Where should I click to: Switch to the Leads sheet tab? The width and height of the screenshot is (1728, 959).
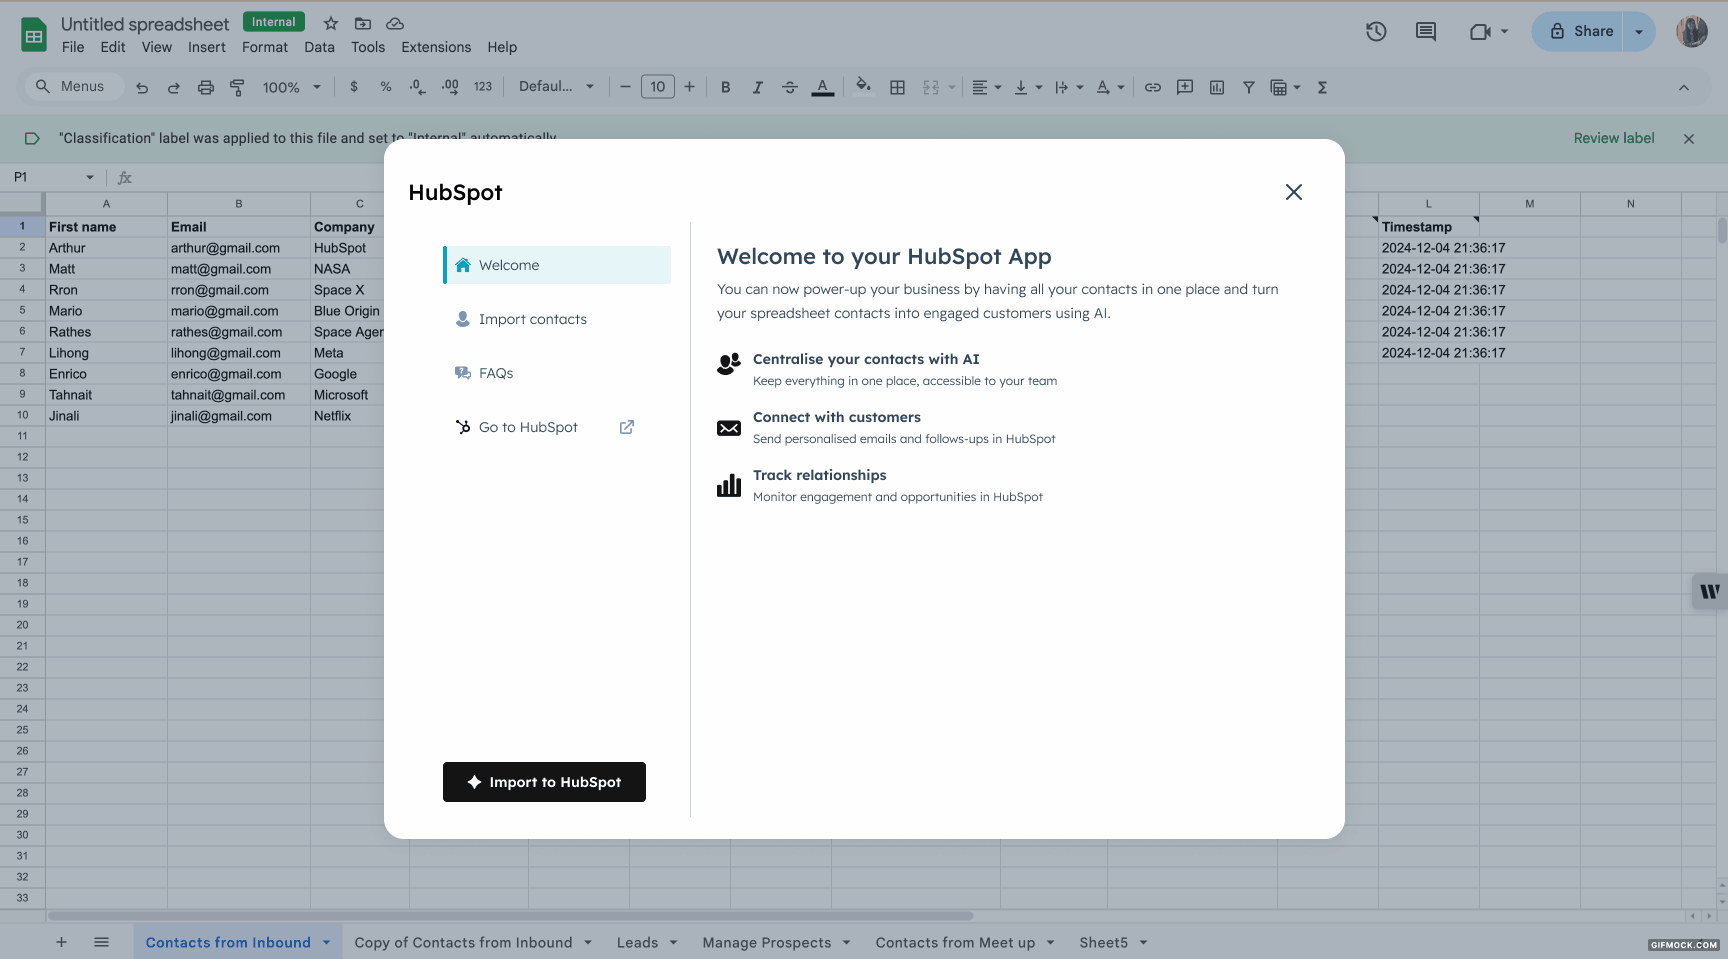coord(647,942)
